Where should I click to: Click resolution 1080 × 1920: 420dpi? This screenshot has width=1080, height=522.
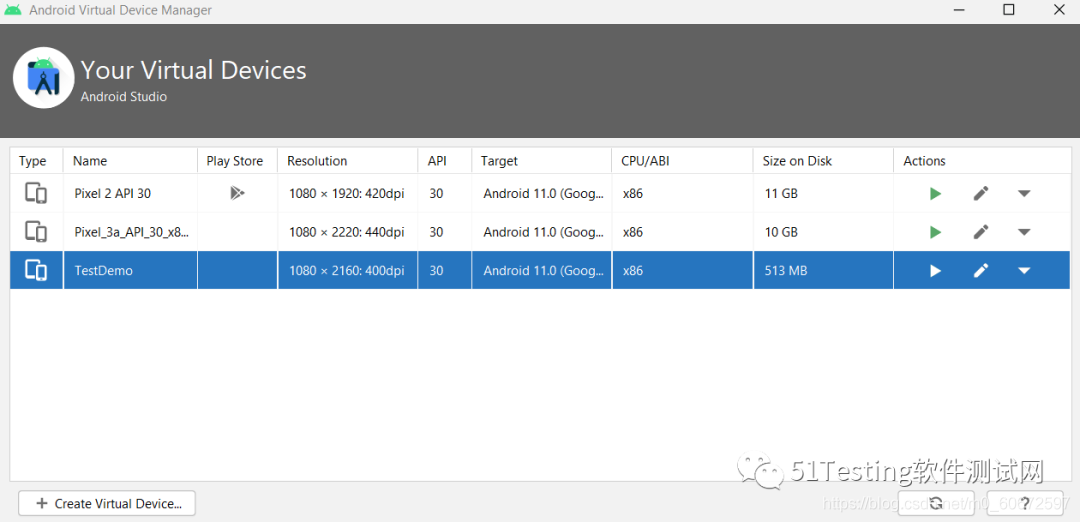(346, 194)
